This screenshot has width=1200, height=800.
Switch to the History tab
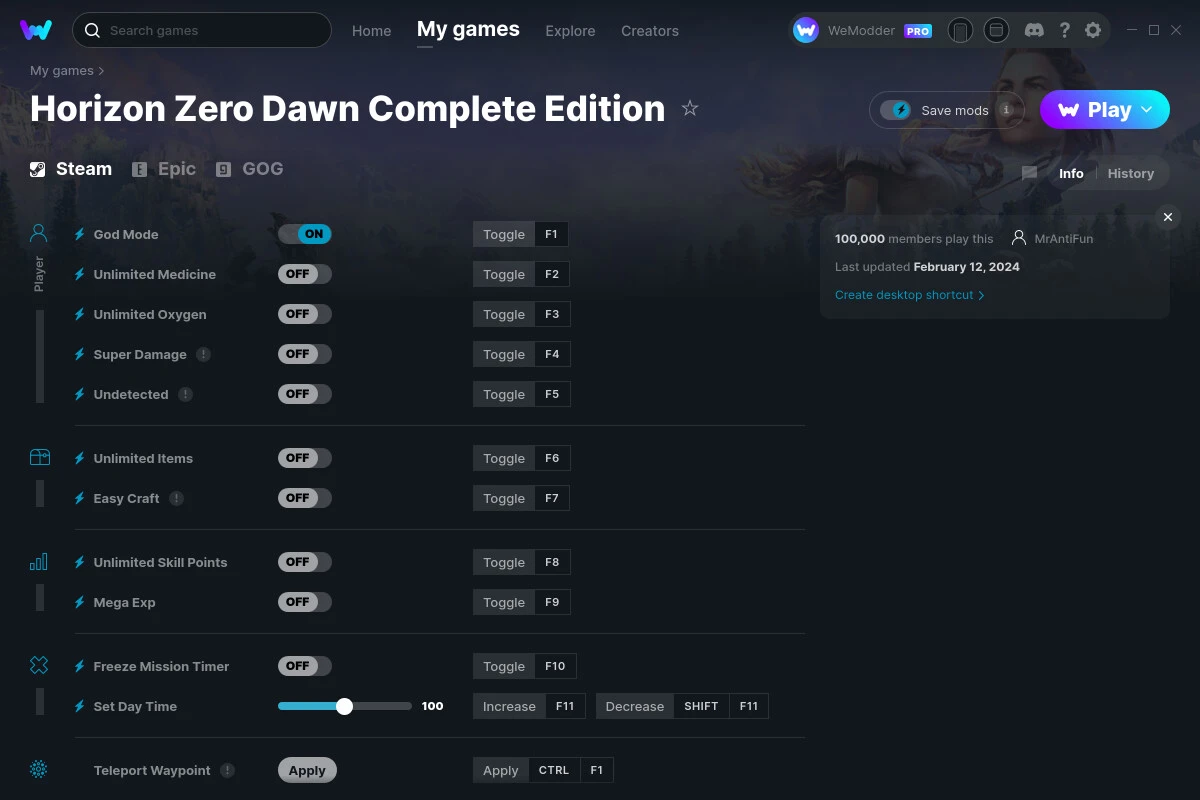pos(1130,173)
